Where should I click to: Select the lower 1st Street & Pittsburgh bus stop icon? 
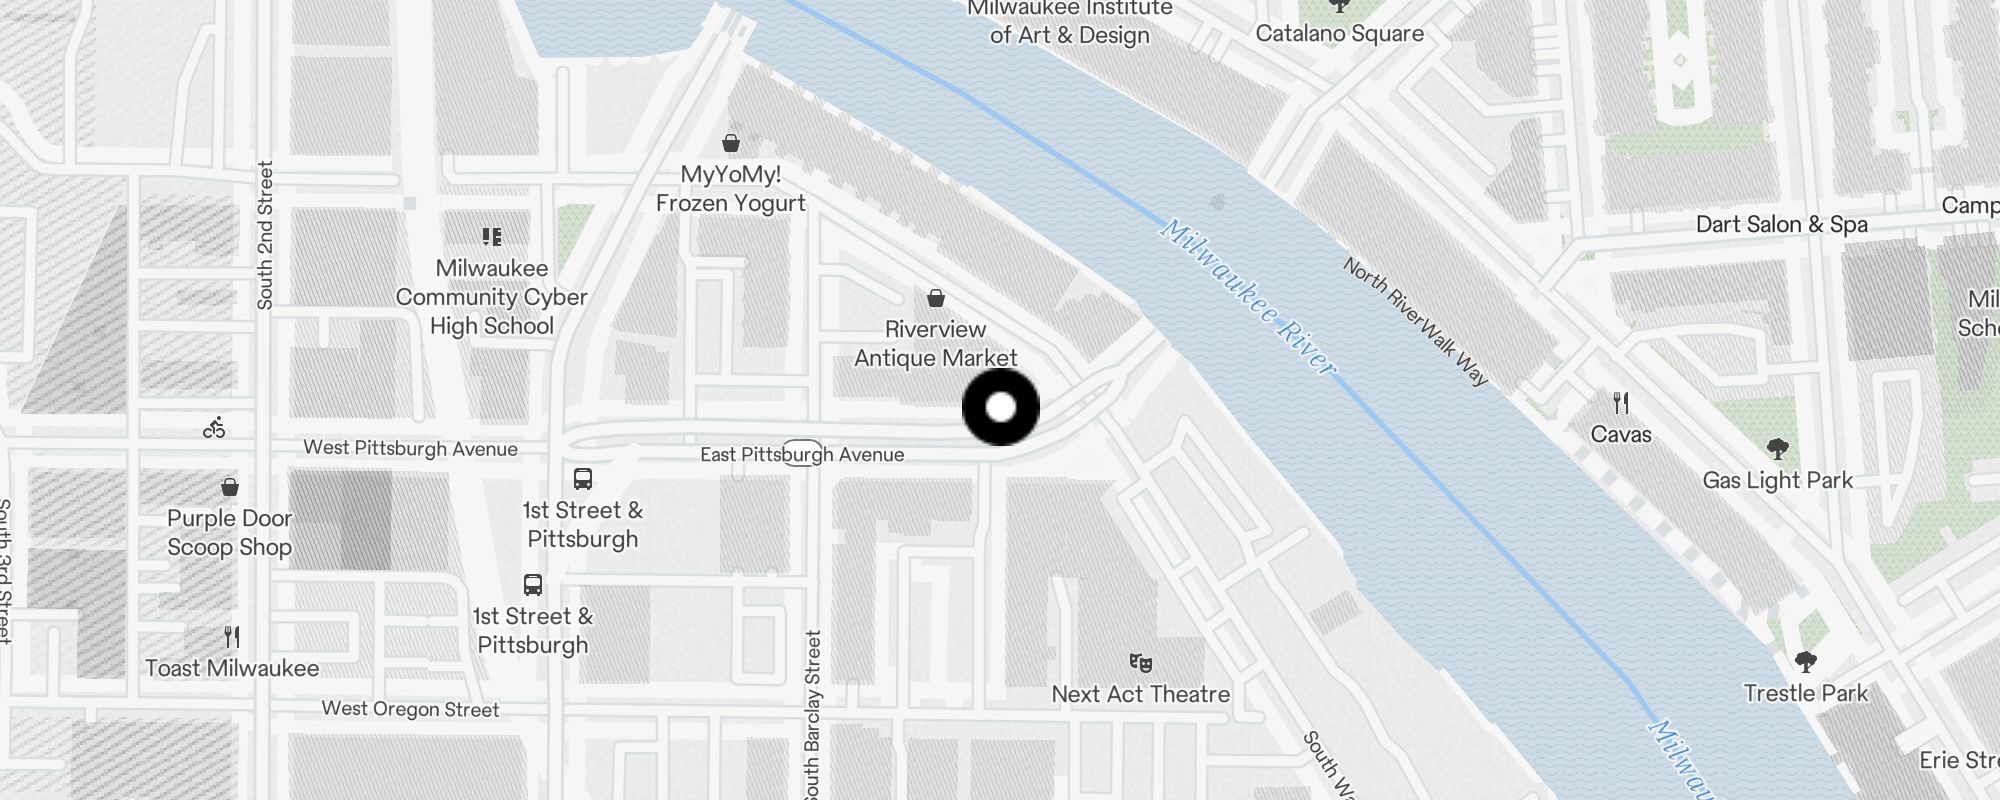click(x=533, y=585)
